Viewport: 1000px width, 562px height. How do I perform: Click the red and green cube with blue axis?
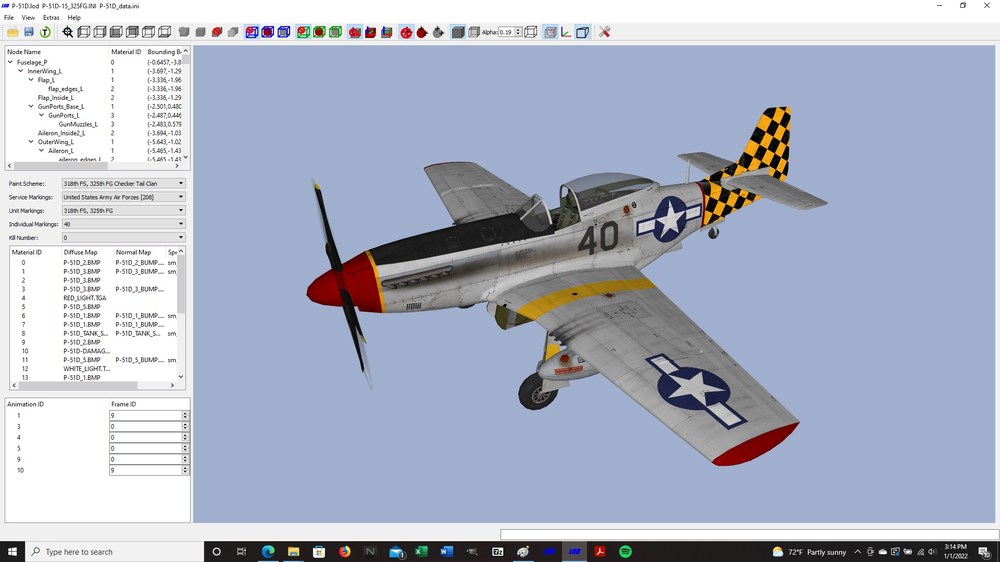[x=371, y=32]
